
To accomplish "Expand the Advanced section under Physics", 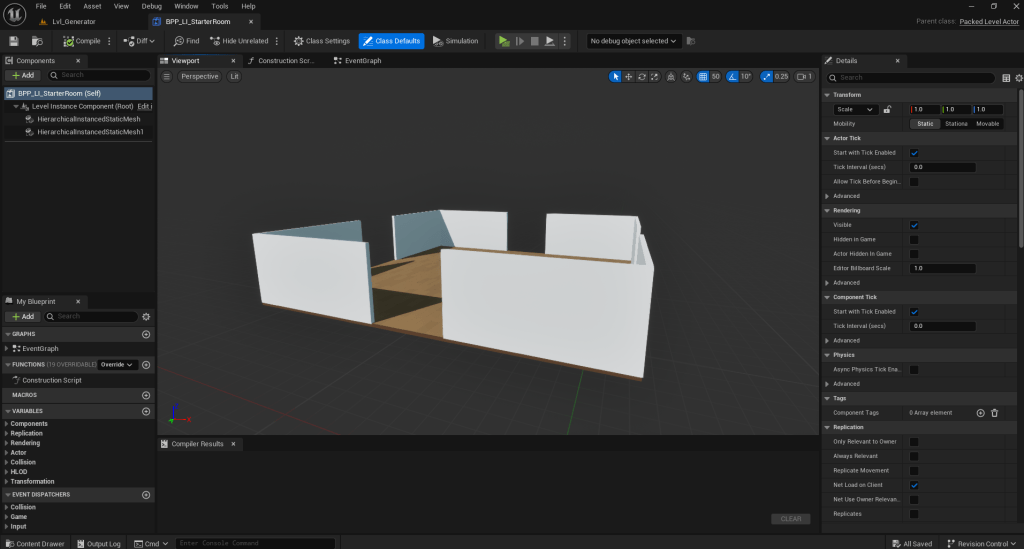I will pyautogui.click(x=846, y=384).
